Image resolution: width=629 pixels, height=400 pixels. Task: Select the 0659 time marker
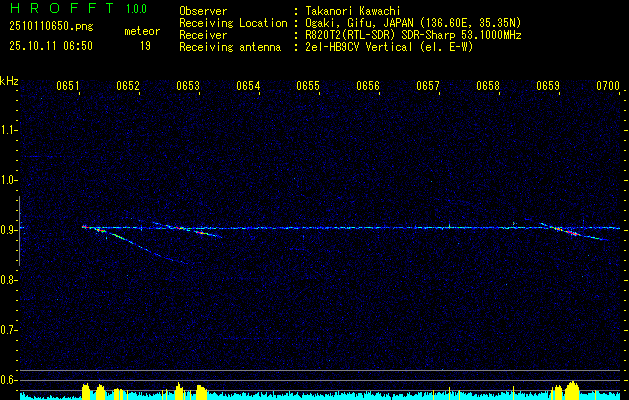(x=548, y=86)
